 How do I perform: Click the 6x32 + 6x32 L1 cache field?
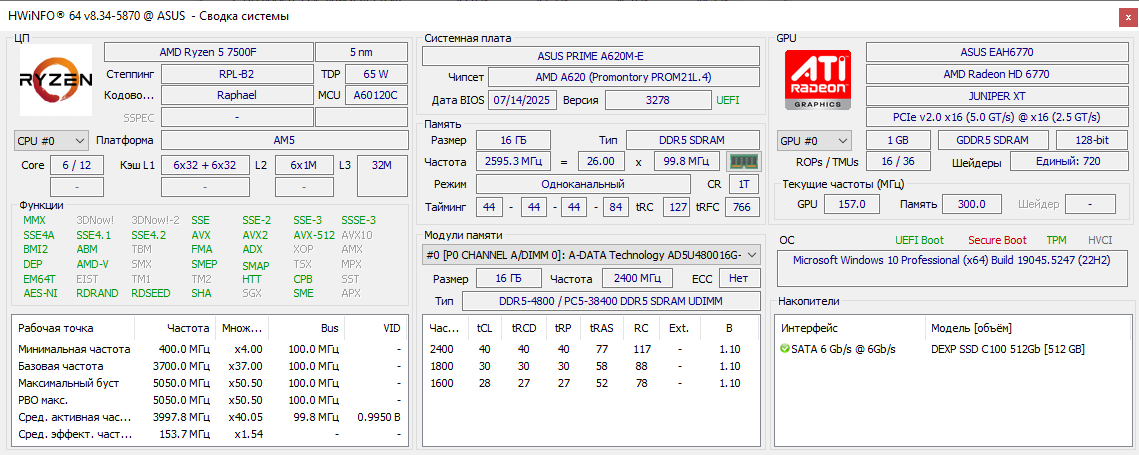(x=205, y=165)
